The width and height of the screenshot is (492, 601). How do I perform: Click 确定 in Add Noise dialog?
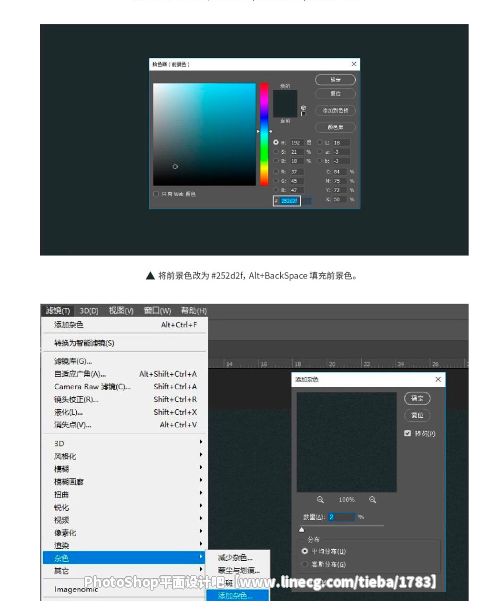pyautogui.click(x=417, y=398)
